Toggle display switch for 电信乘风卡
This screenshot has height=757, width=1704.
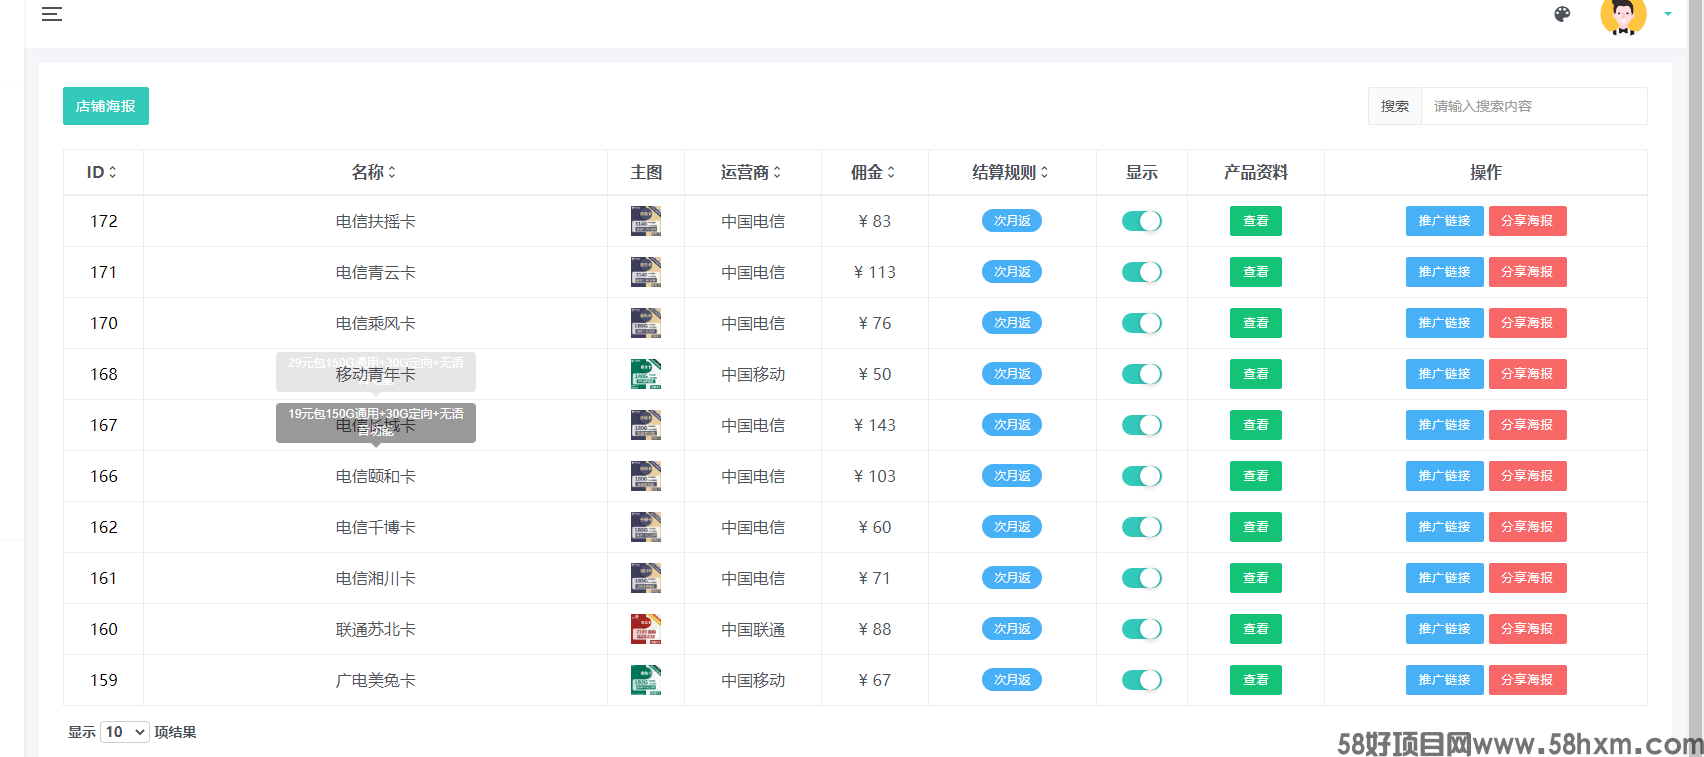pos(1142,323)
